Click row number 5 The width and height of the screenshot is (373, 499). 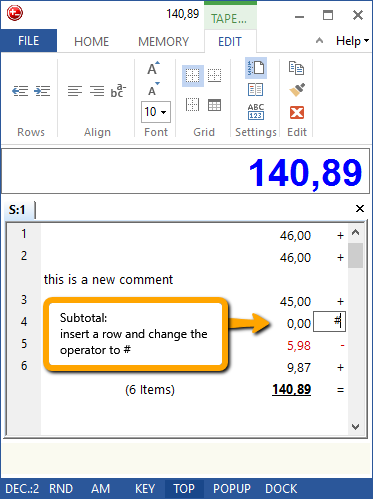tap(24, 343)
